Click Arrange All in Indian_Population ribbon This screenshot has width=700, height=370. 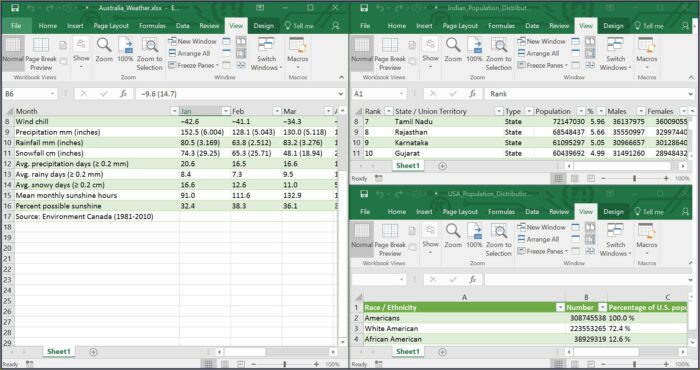coord(538,53)
